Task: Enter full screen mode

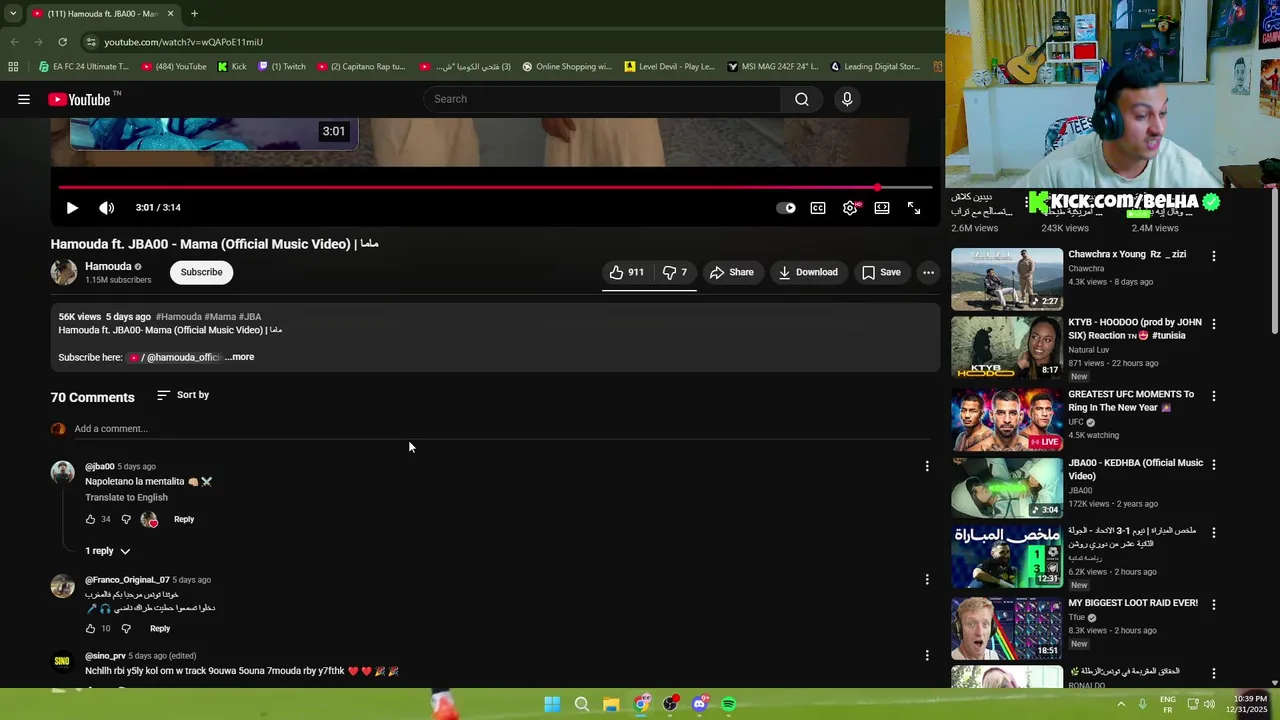Action: [914, 208]
